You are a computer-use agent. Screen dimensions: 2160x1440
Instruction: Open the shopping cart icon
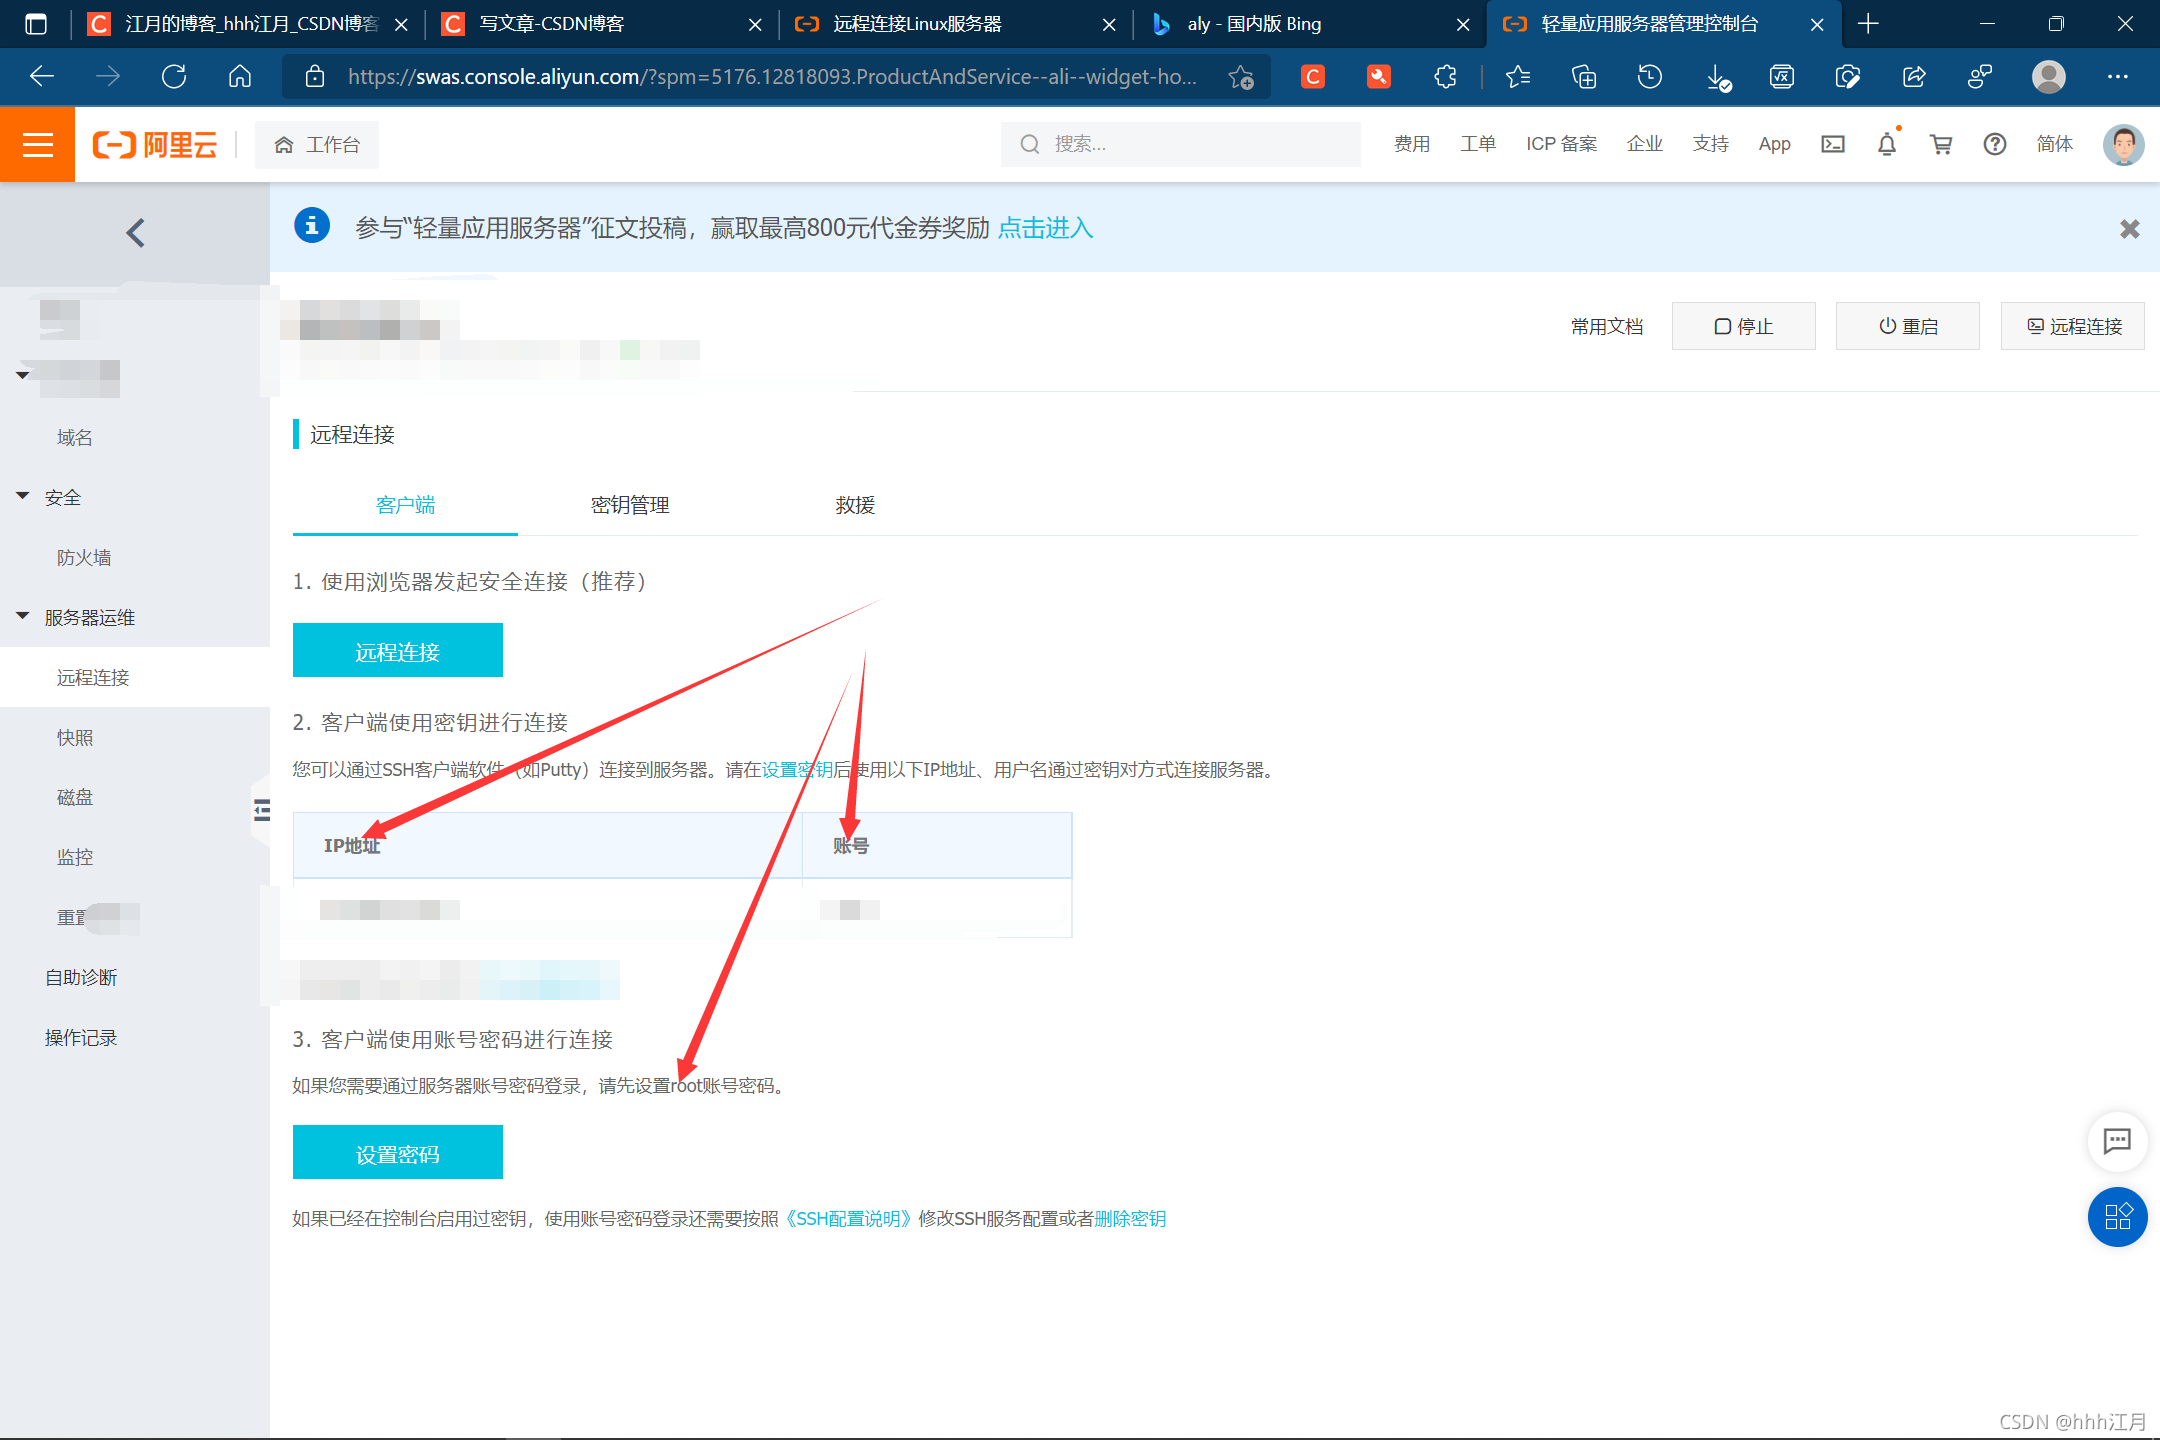[1940, 145]
